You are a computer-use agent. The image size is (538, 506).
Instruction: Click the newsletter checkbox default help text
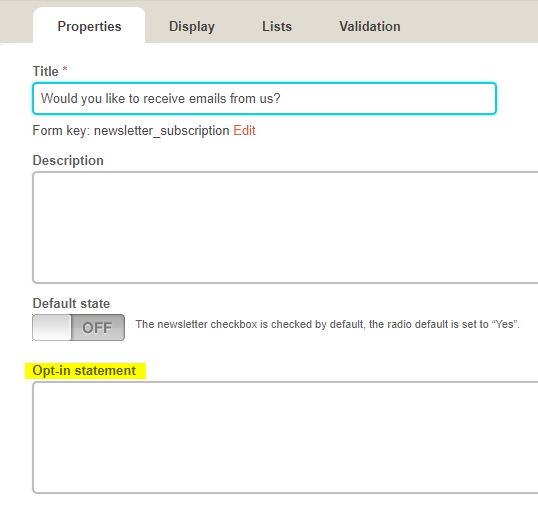click(x=328, y=324)
